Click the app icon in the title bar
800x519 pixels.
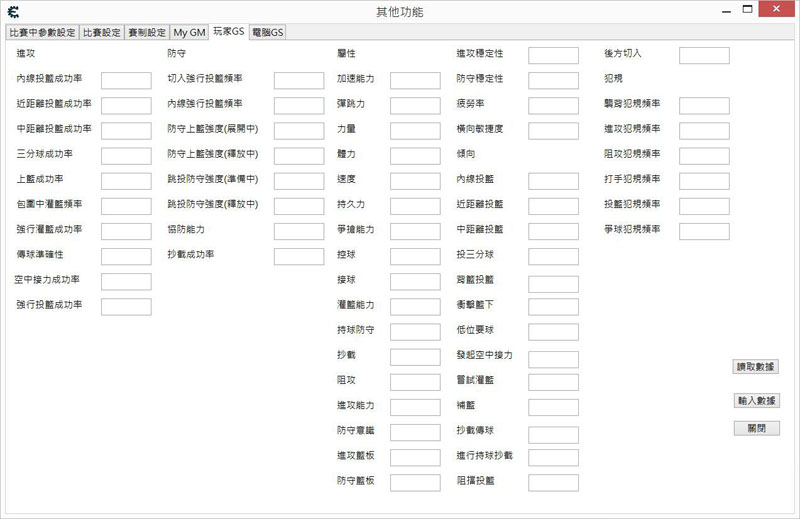point(12,12)
